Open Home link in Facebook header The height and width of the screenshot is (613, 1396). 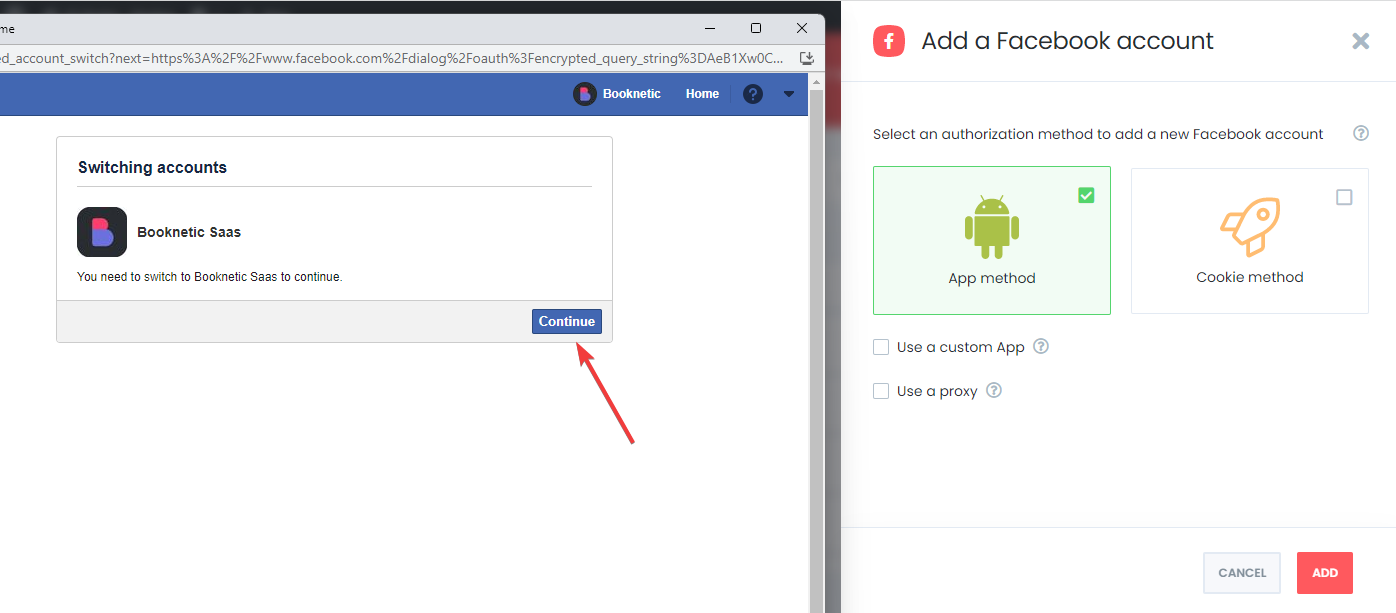point(702,94)
